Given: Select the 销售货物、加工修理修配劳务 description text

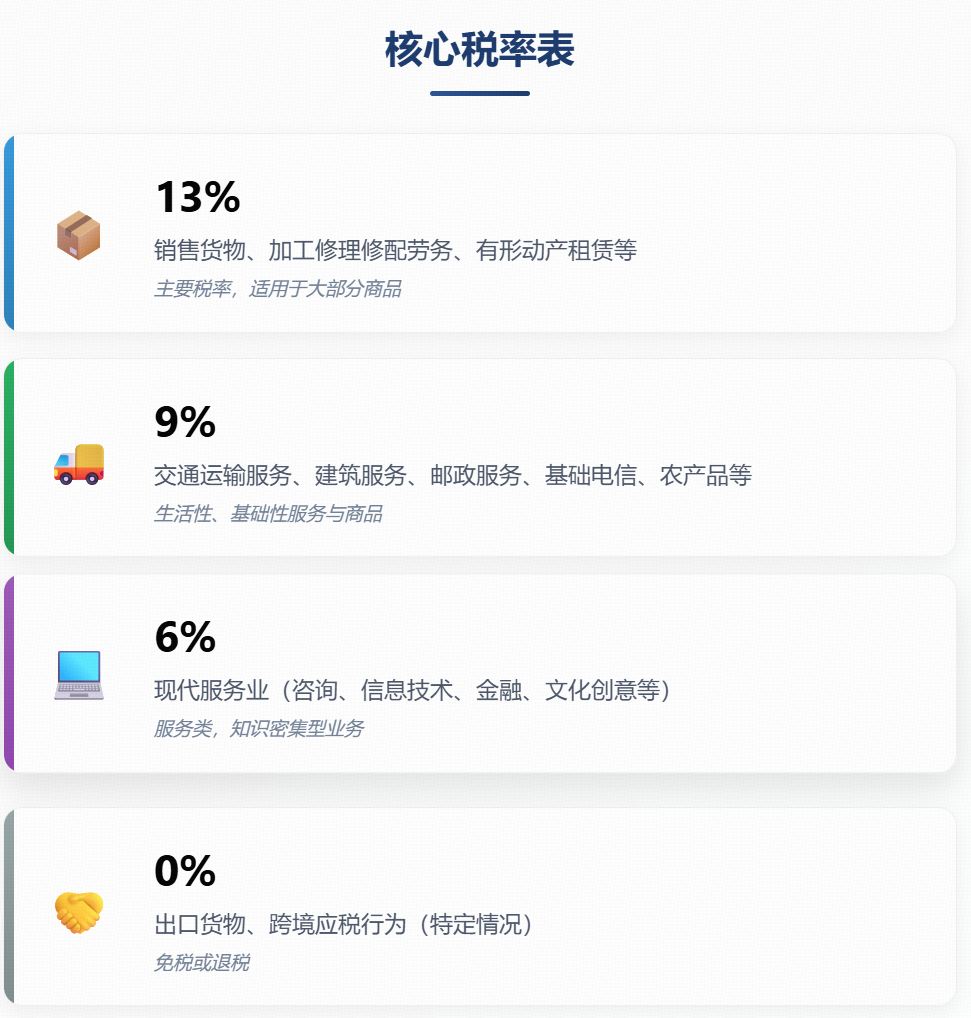Looking at the screenshot, I should [x=395, y=250].
